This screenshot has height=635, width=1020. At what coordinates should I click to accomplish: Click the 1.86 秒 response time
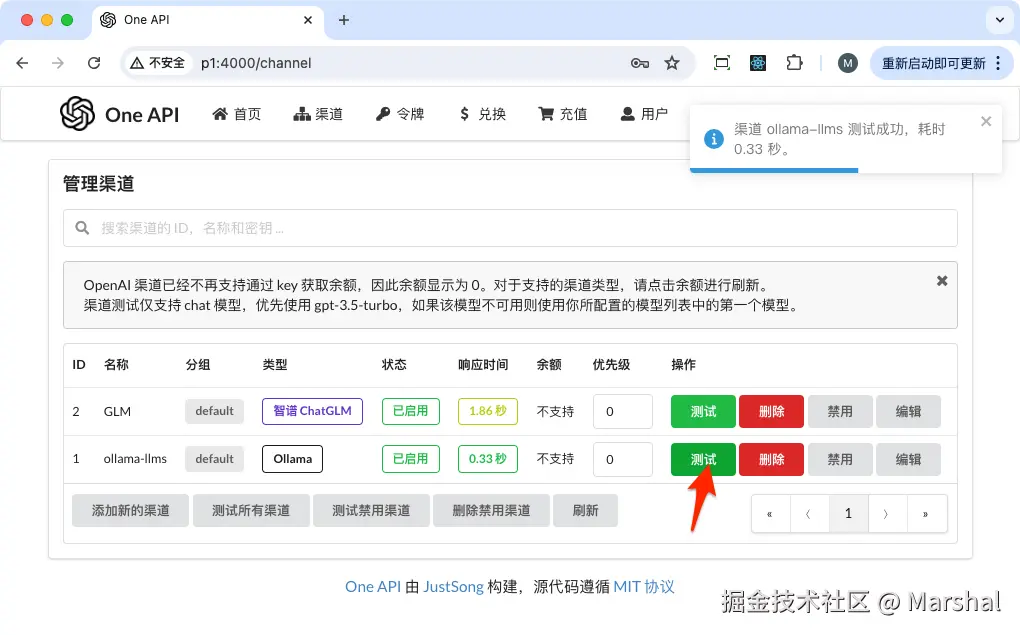[488, 411]
